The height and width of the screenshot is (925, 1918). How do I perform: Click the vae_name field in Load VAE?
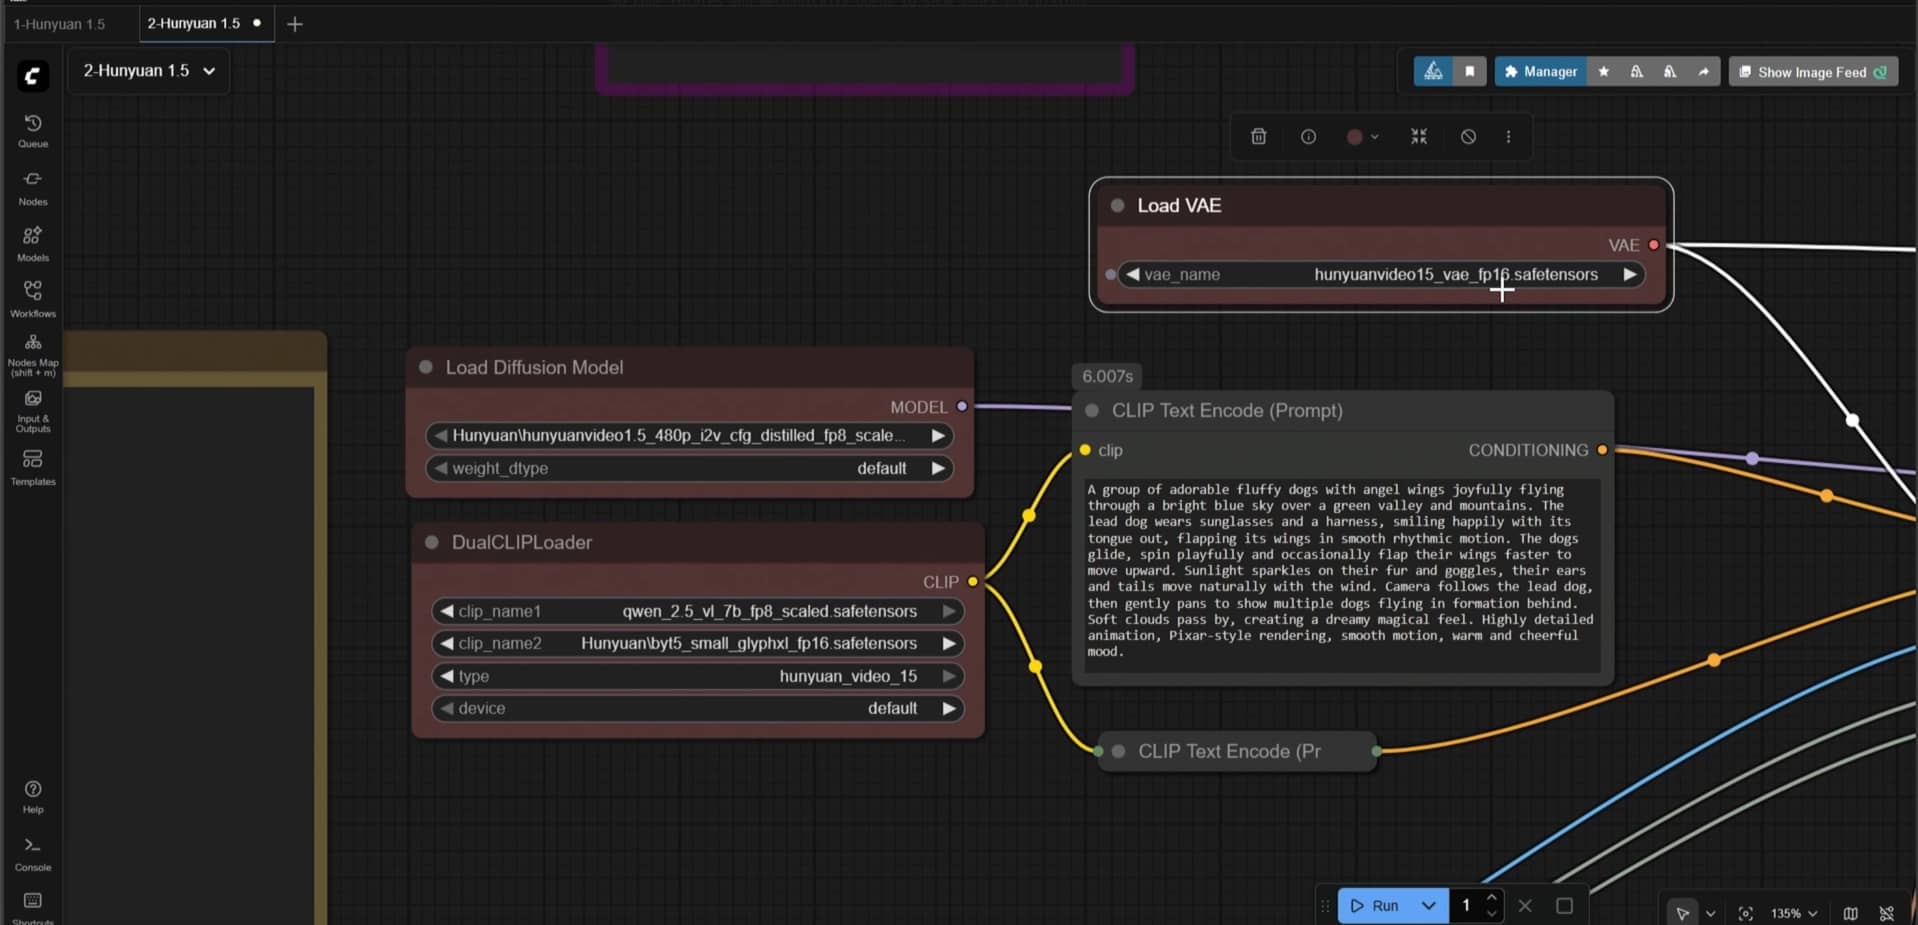(x=1381, y=274)
